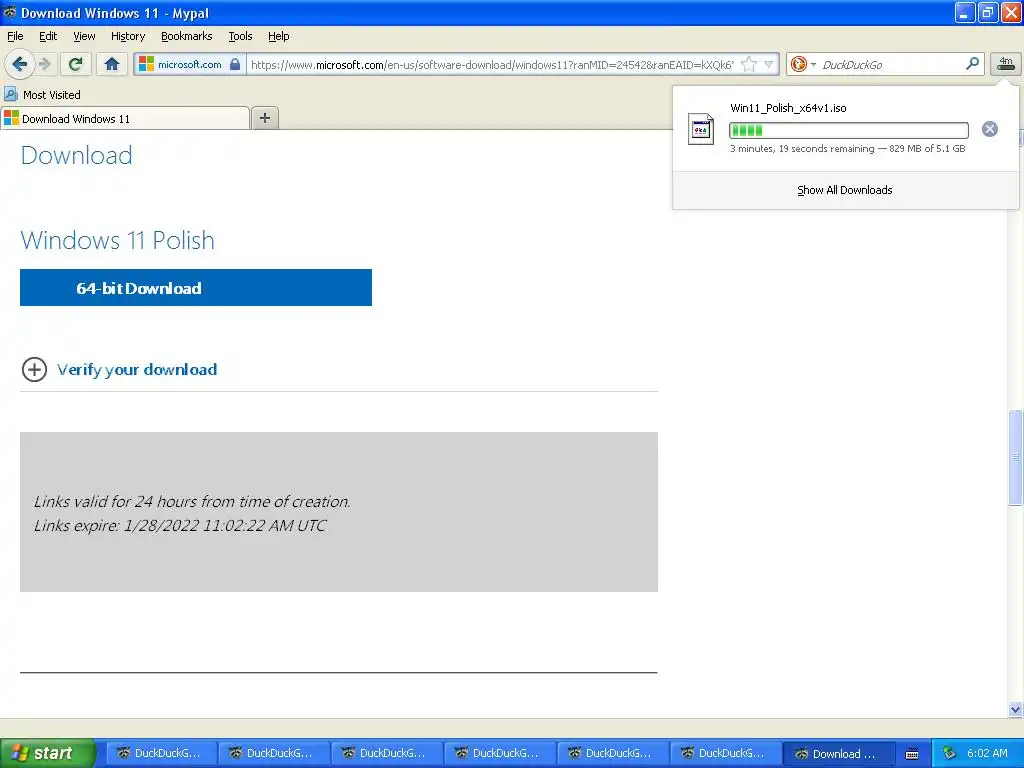Screen dimensions: 1024x768
Task: Click the vertical scrollbar thumb
Action: 1015,457
